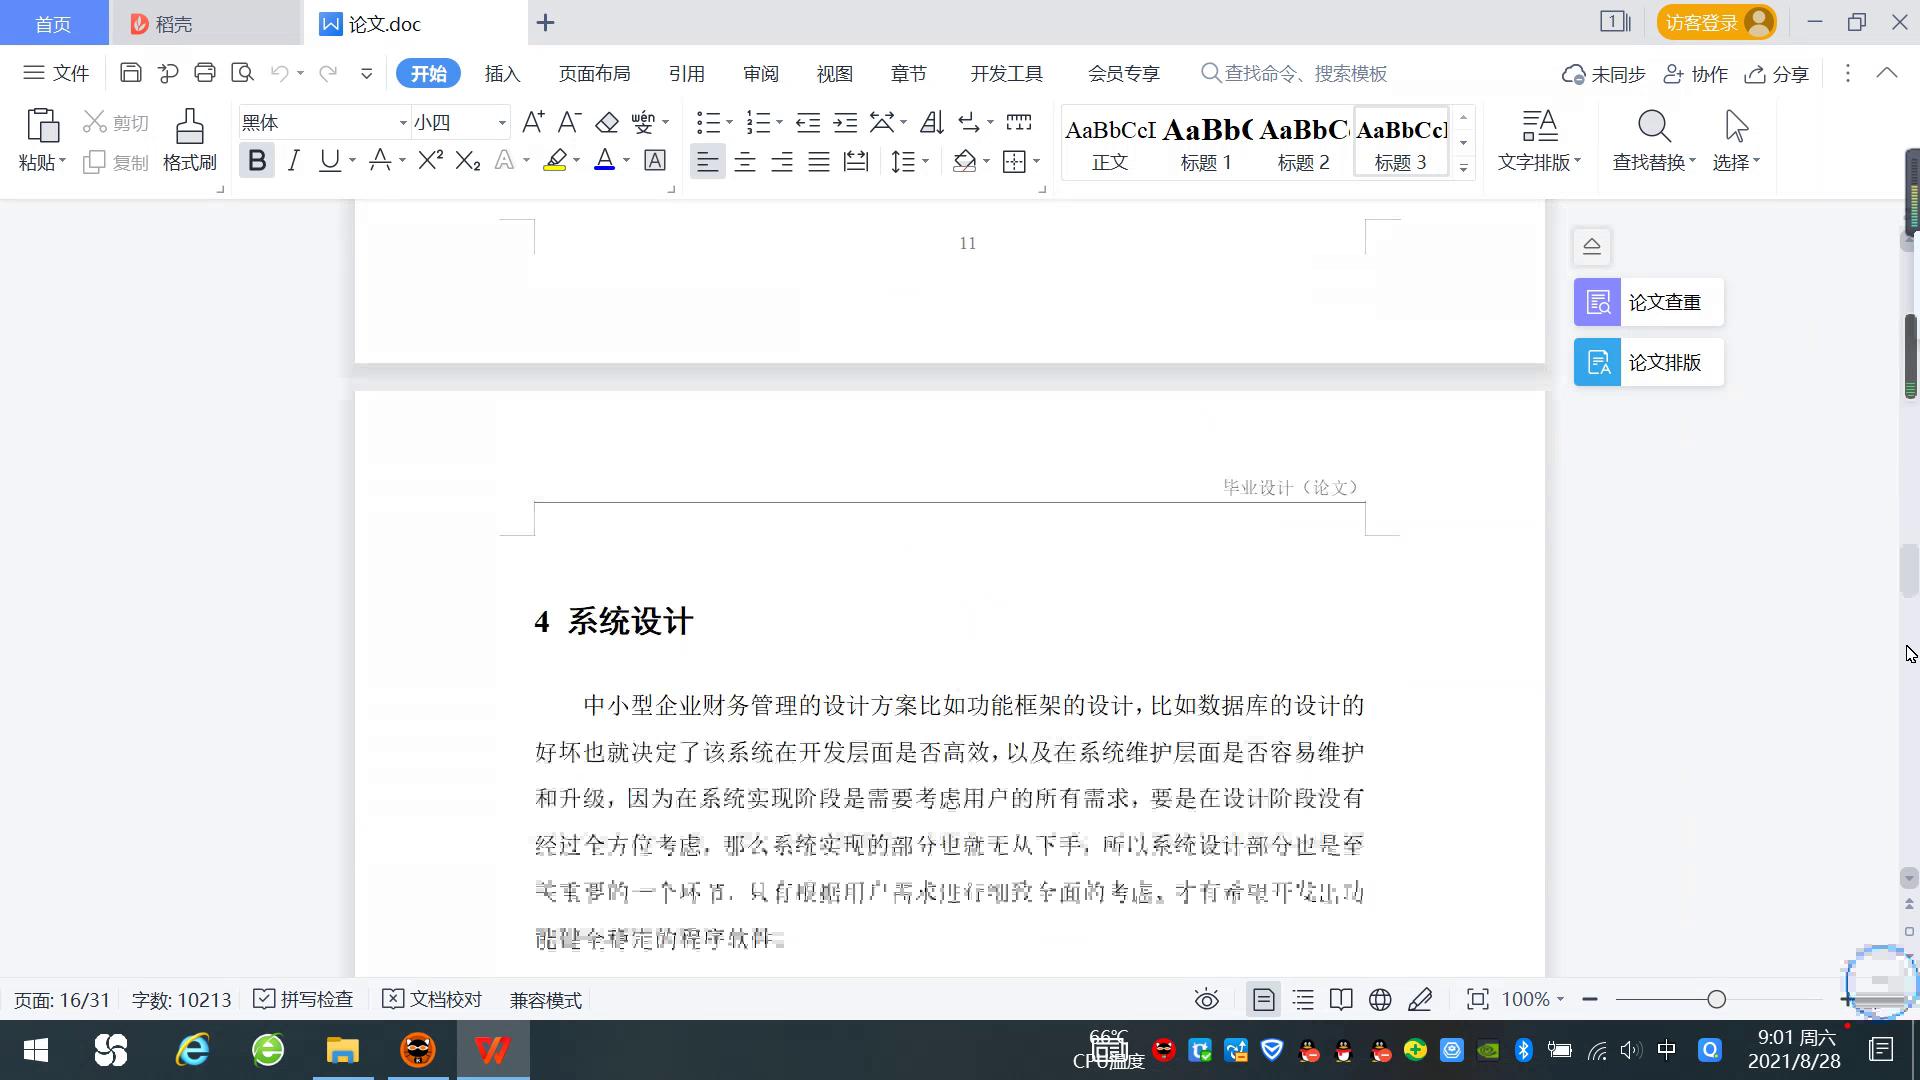
Task: Open the line spacing dropdown
Action: click(x=906, y=160)
